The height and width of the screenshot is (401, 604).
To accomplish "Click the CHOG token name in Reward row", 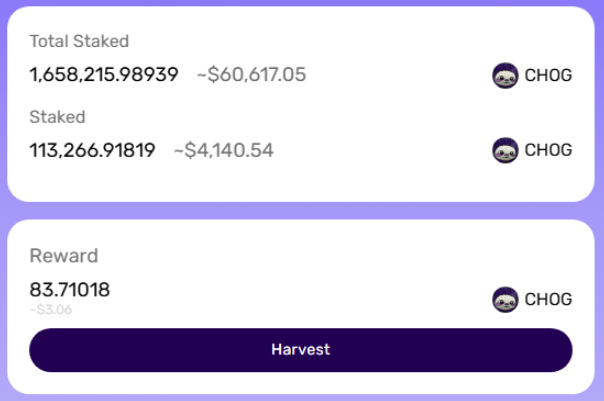I will pyautogui.click(x=548, y=299).
